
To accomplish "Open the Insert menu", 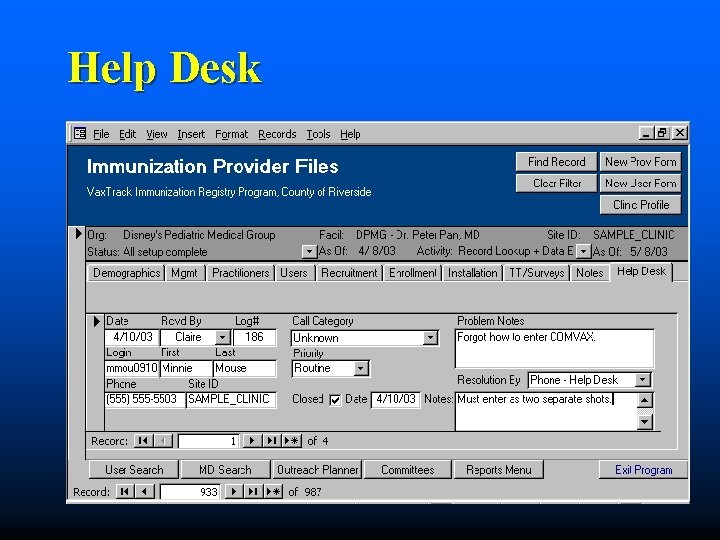I will tap(191, 134).
